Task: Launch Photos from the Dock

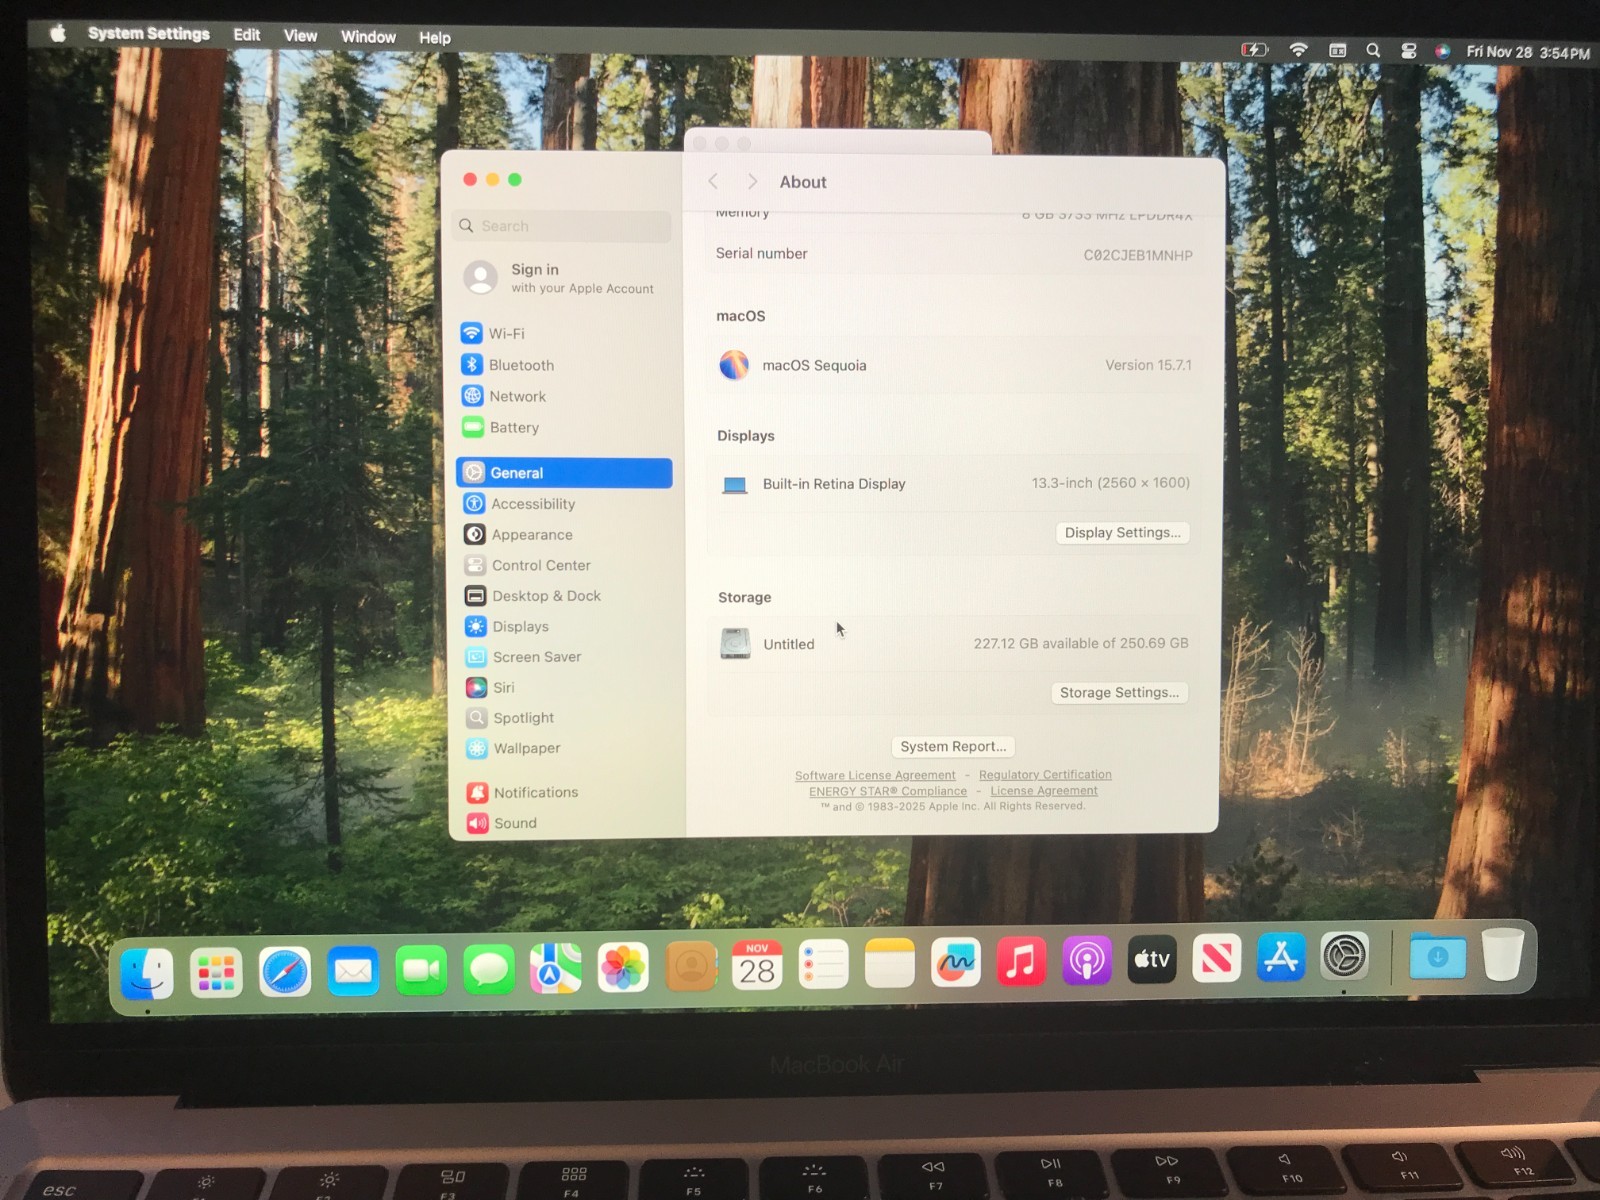Action: [x=623, y=967]
